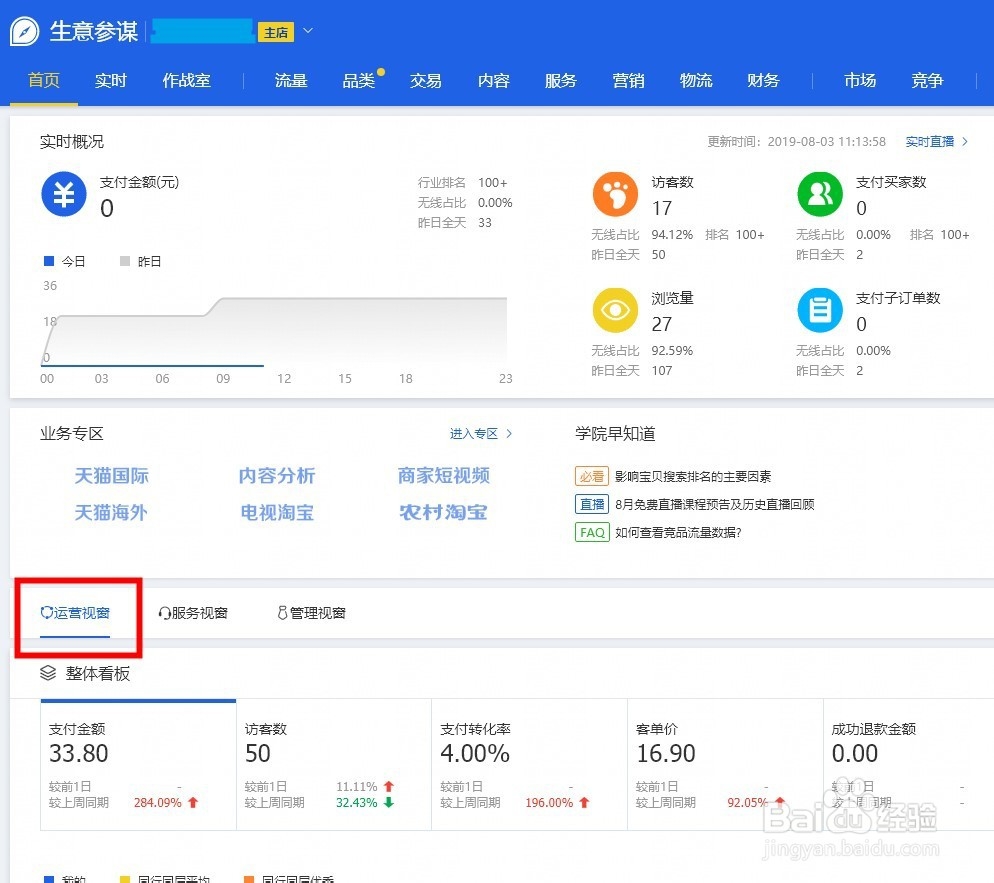The height and width of the screenshot is (883, 994).
Task: Click the 学院早知道 section heading
Action: [615, 434]
